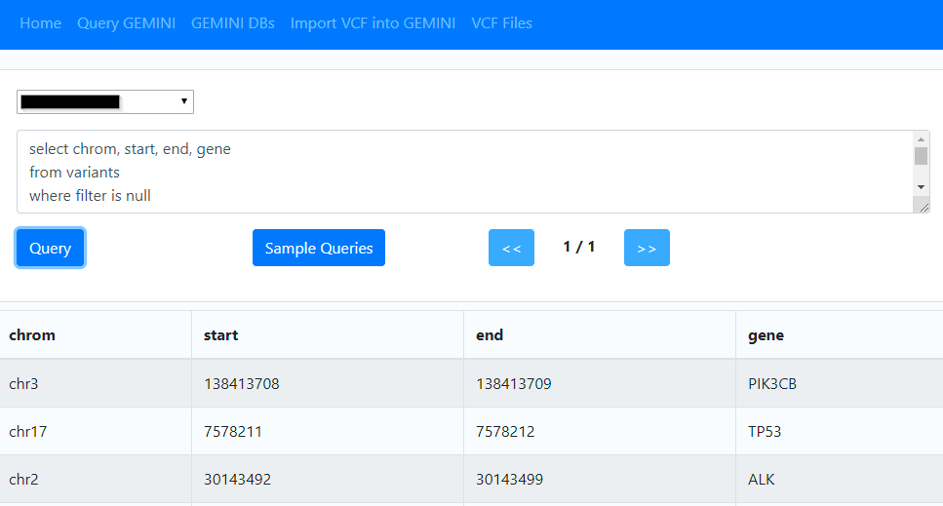Click the query box scroll down arrow

921,187
